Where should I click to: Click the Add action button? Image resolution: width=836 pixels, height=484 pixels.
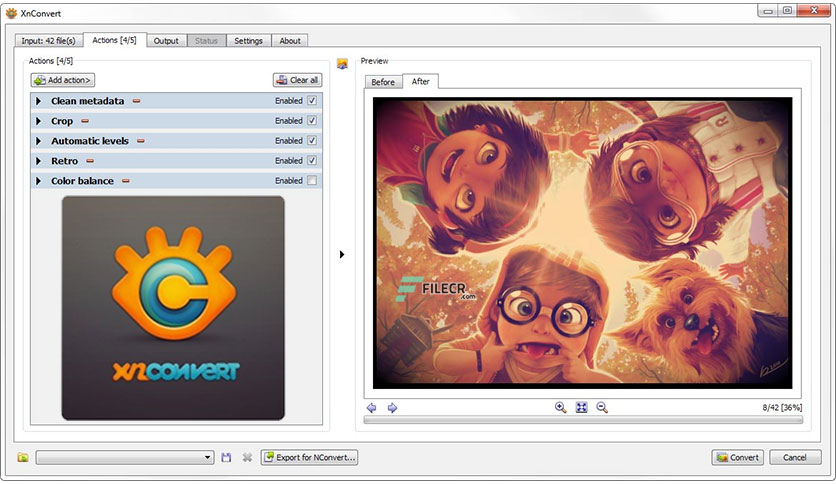tap(63, 80)
